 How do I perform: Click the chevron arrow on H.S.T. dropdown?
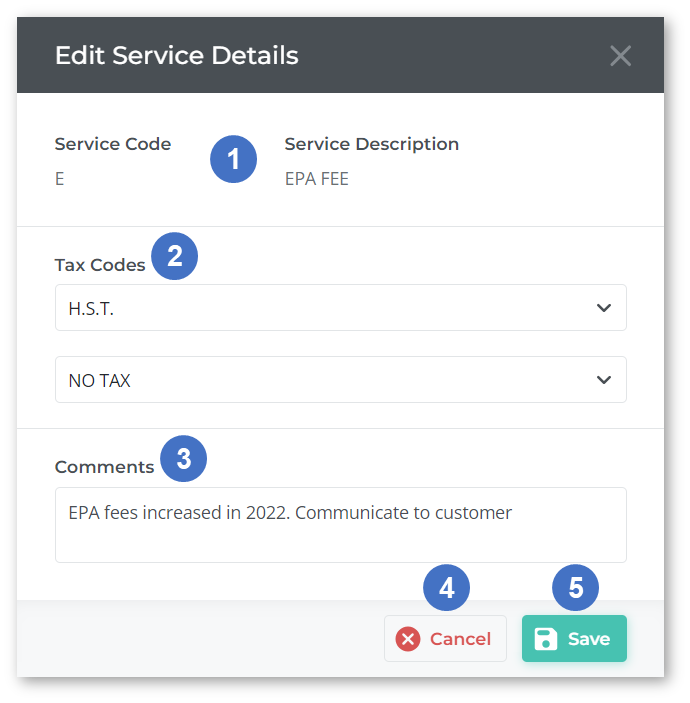point(603,308)
